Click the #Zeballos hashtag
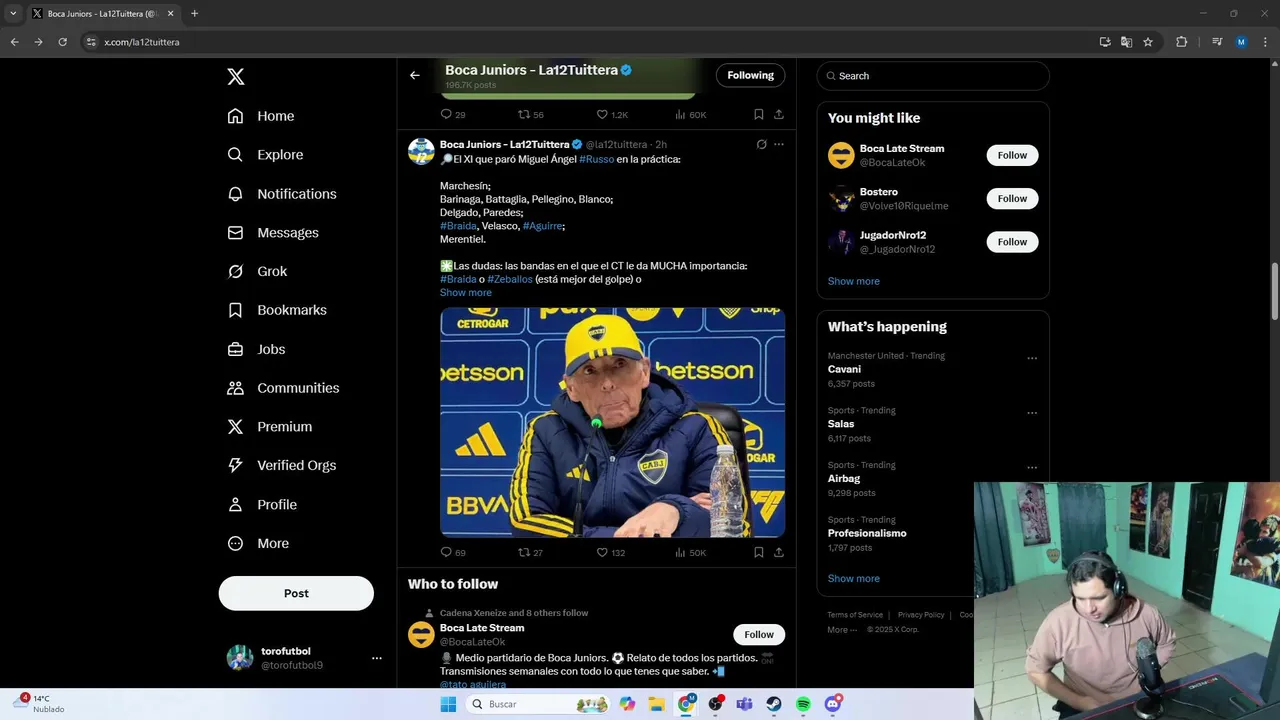 510,279
